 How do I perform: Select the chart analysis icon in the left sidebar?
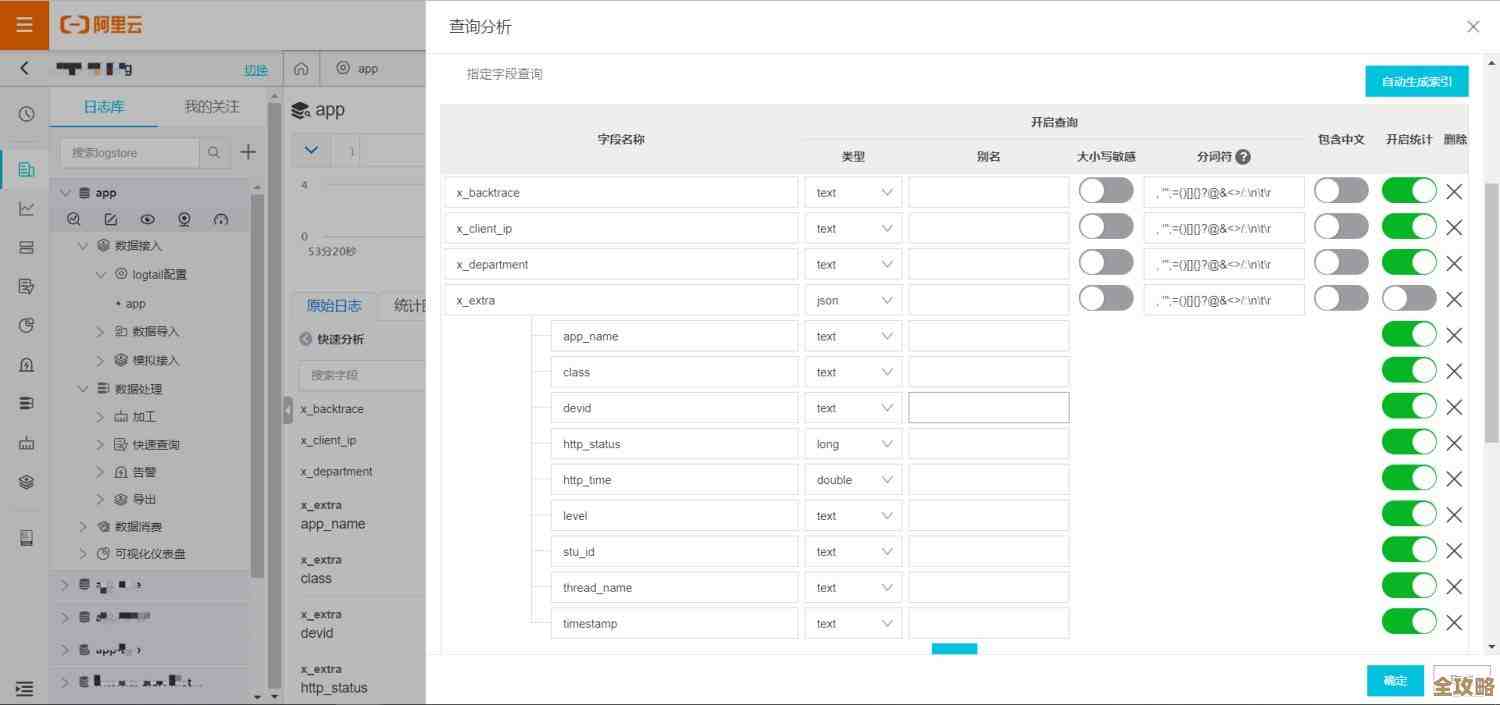(x=25, y=208)
